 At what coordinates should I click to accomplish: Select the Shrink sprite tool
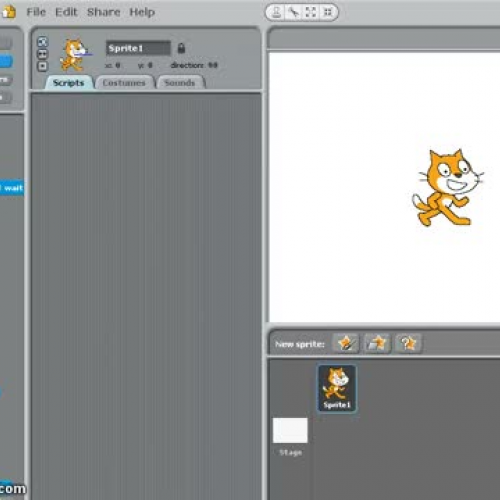click(328, 12)
